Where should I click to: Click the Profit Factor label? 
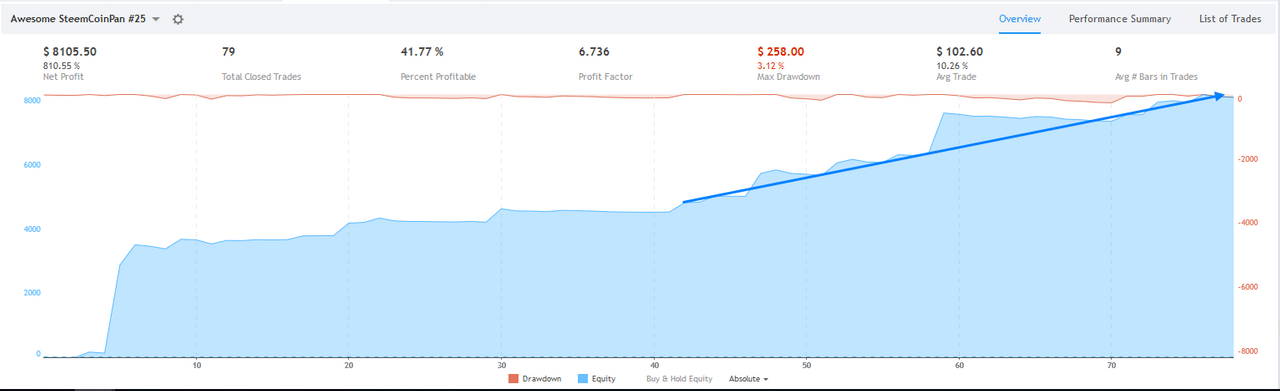click(x=605, y=77)
